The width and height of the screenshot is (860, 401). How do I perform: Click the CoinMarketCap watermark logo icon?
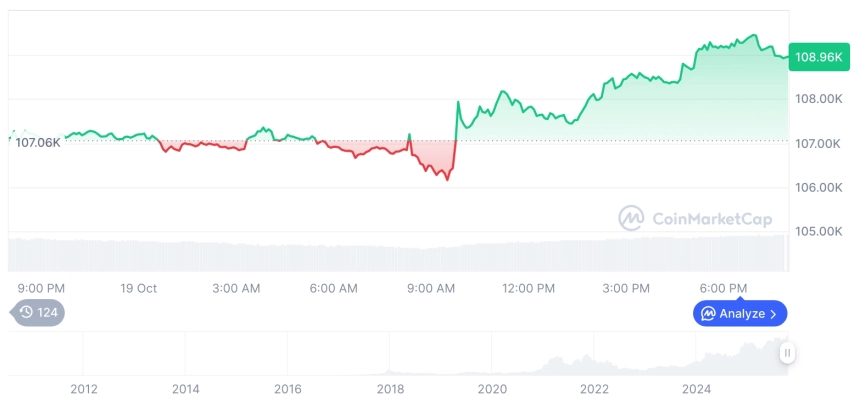pos(631,218)
